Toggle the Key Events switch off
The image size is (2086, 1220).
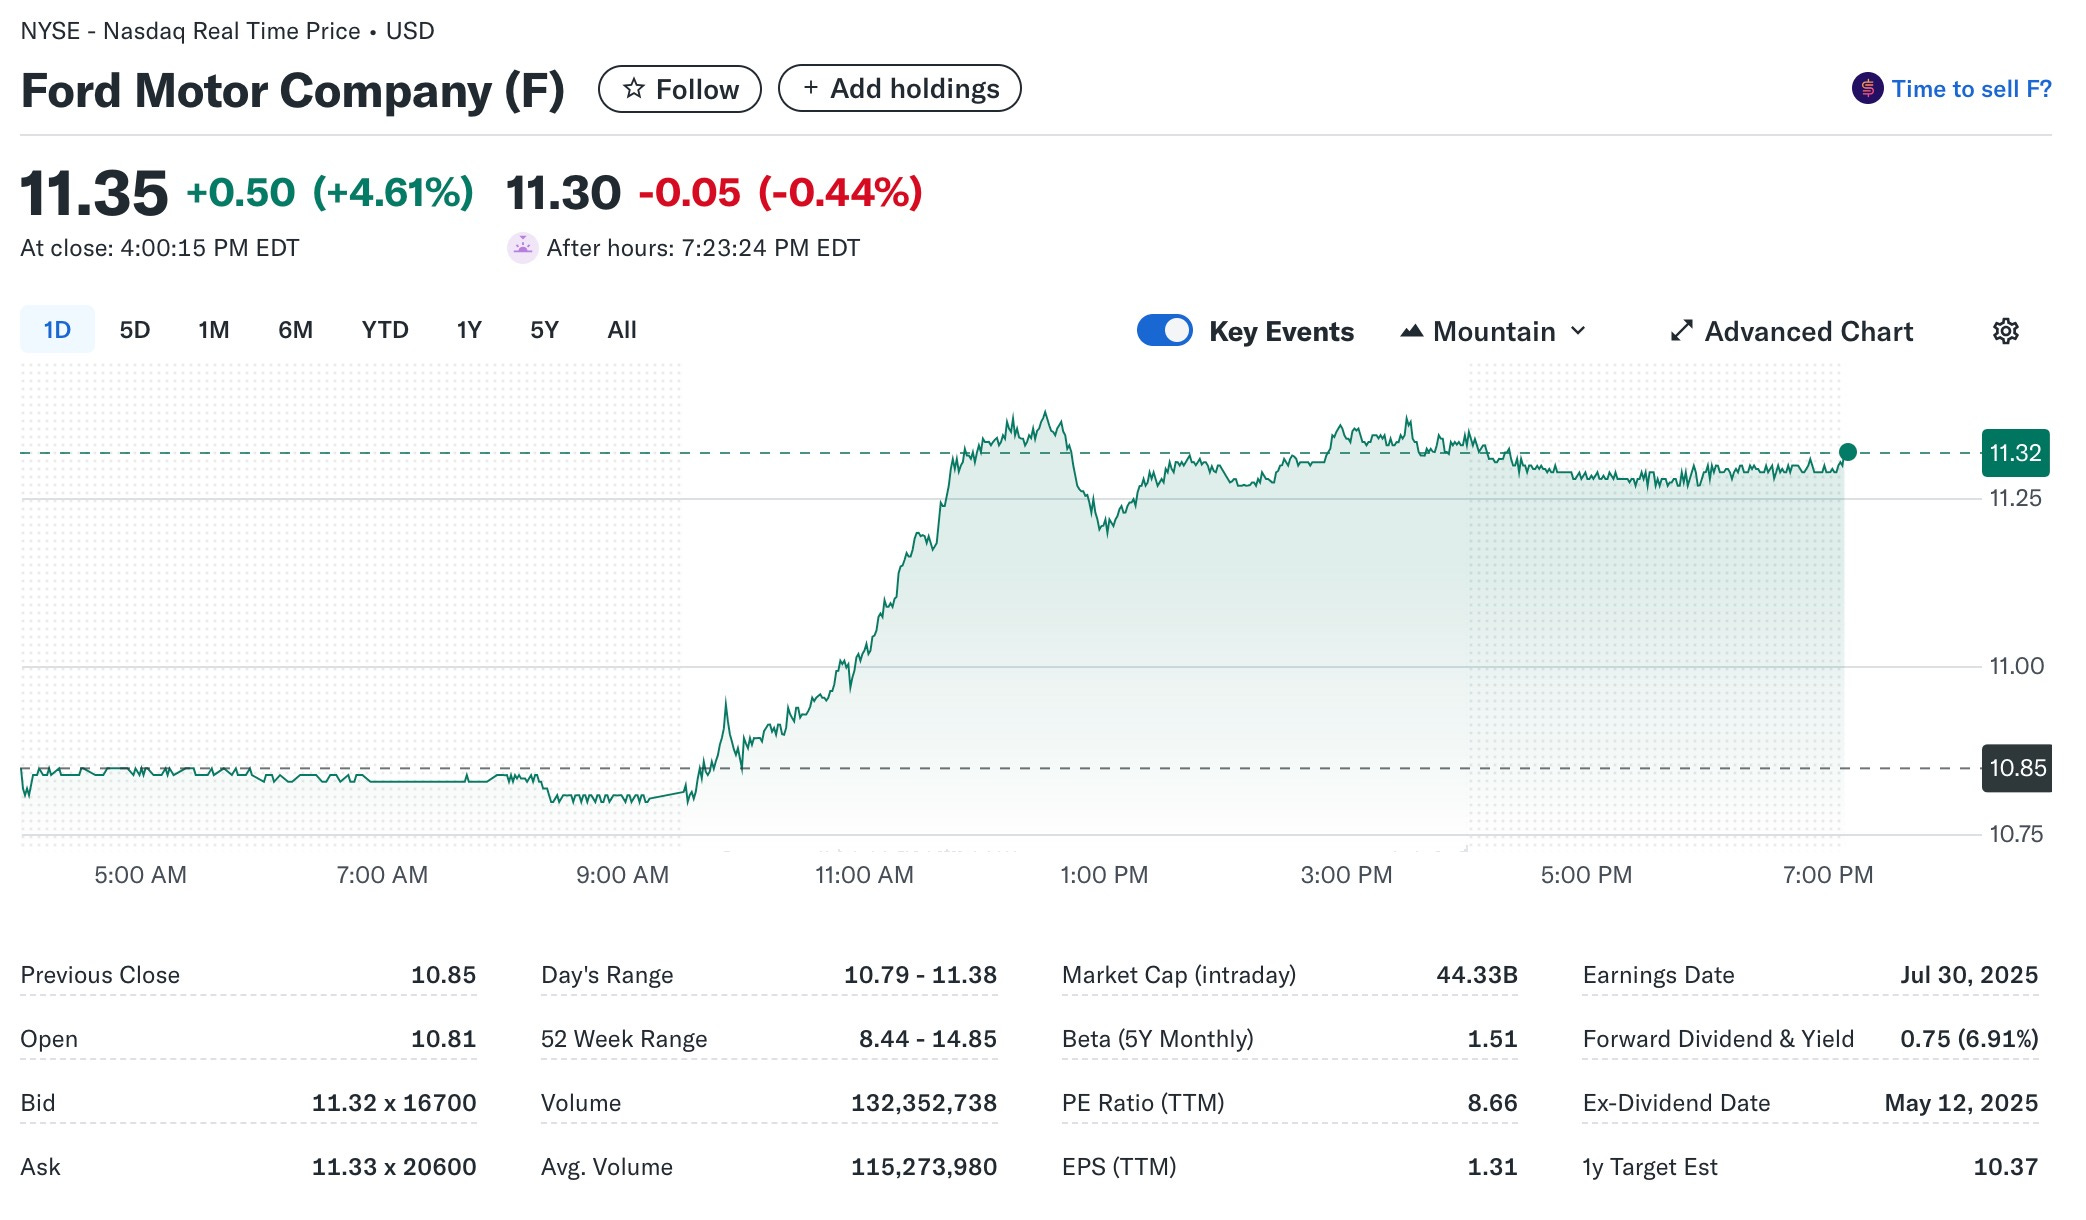tap(1164, 331)
